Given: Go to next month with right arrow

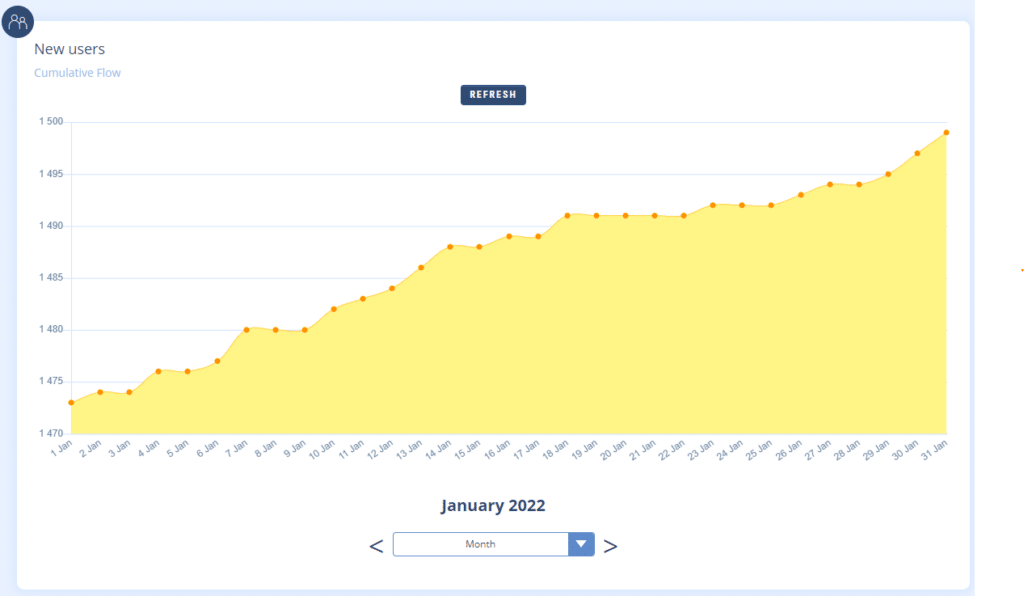Looking at the screenshot, I should (610, 546).
